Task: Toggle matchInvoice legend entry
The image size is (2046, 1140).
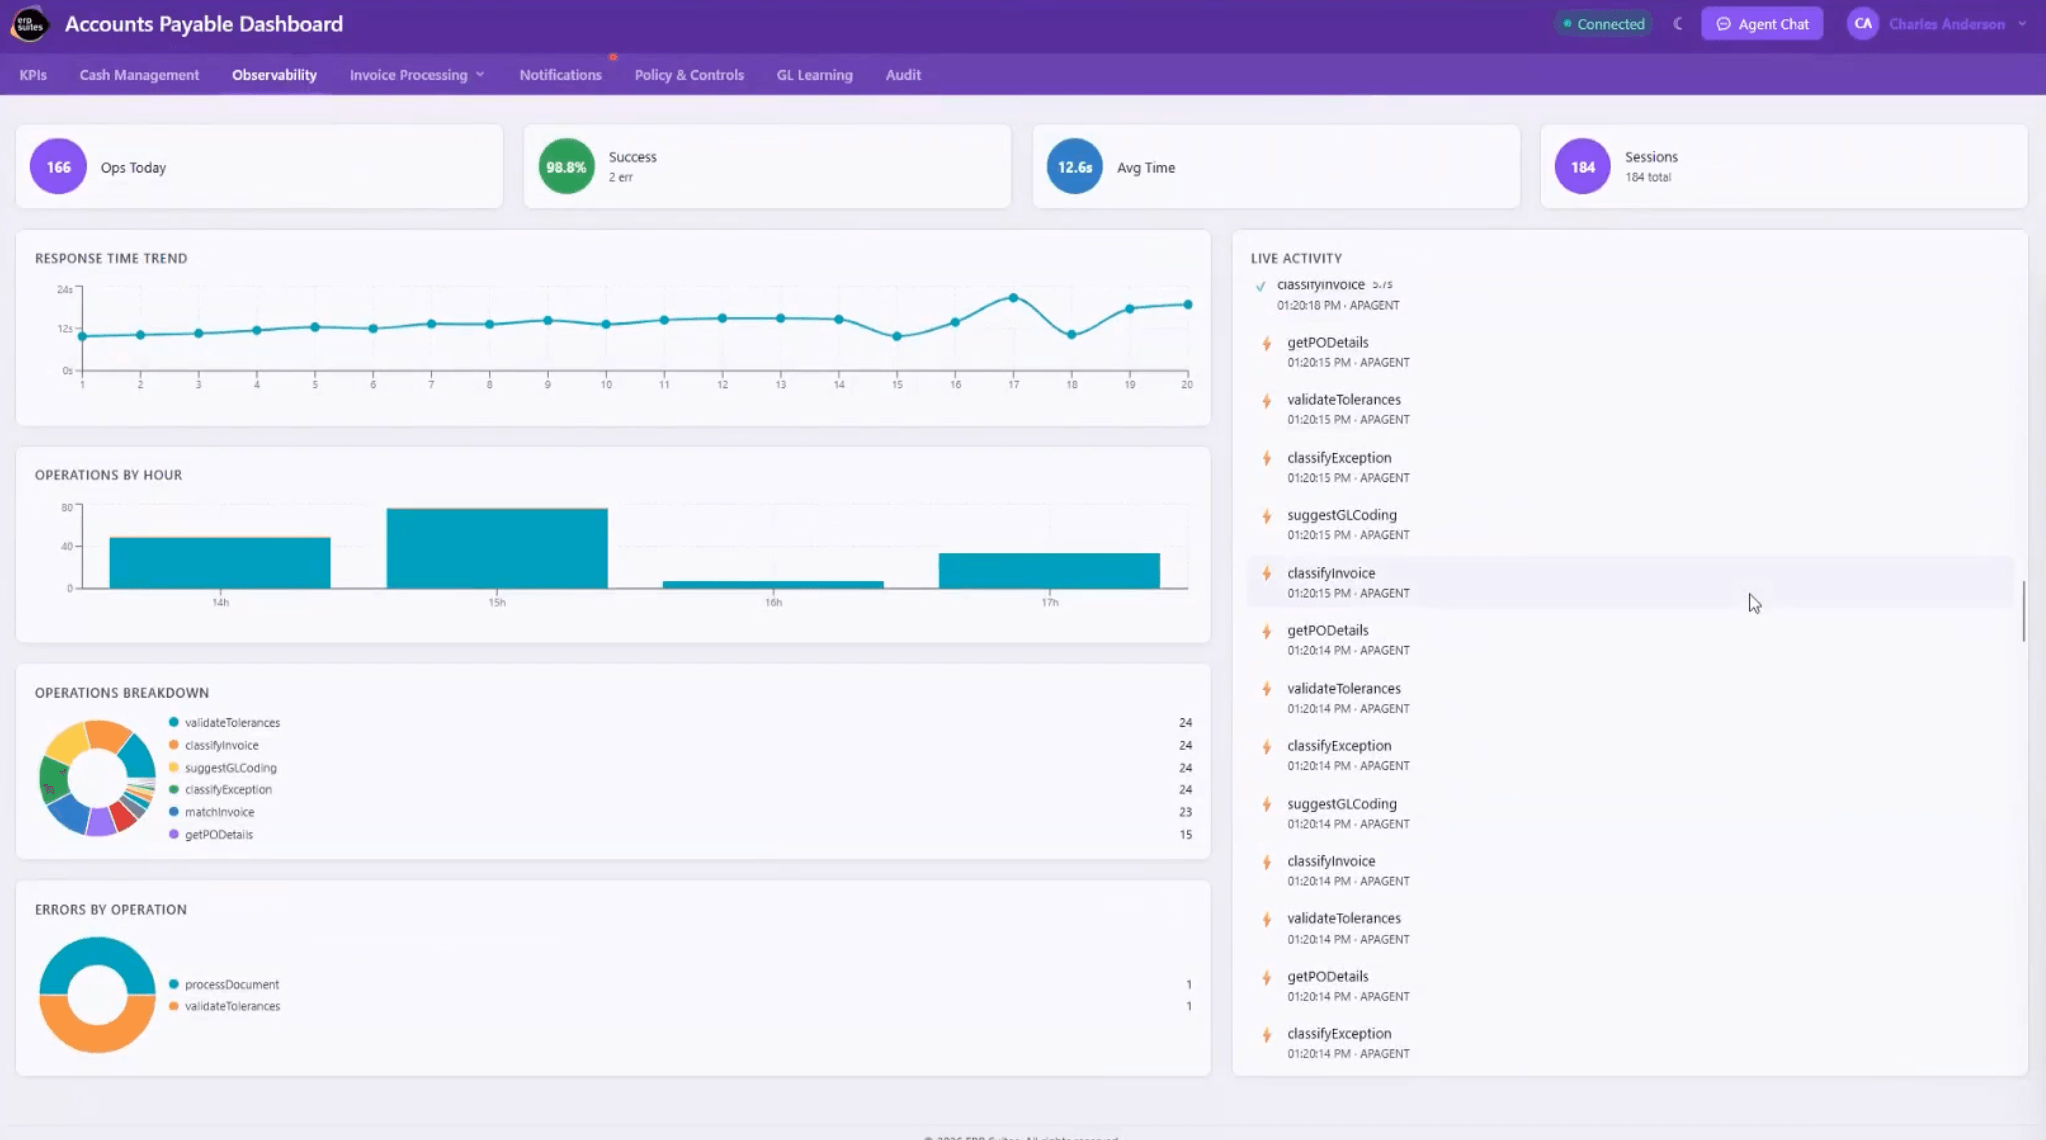Action: (x=212, y=812)
